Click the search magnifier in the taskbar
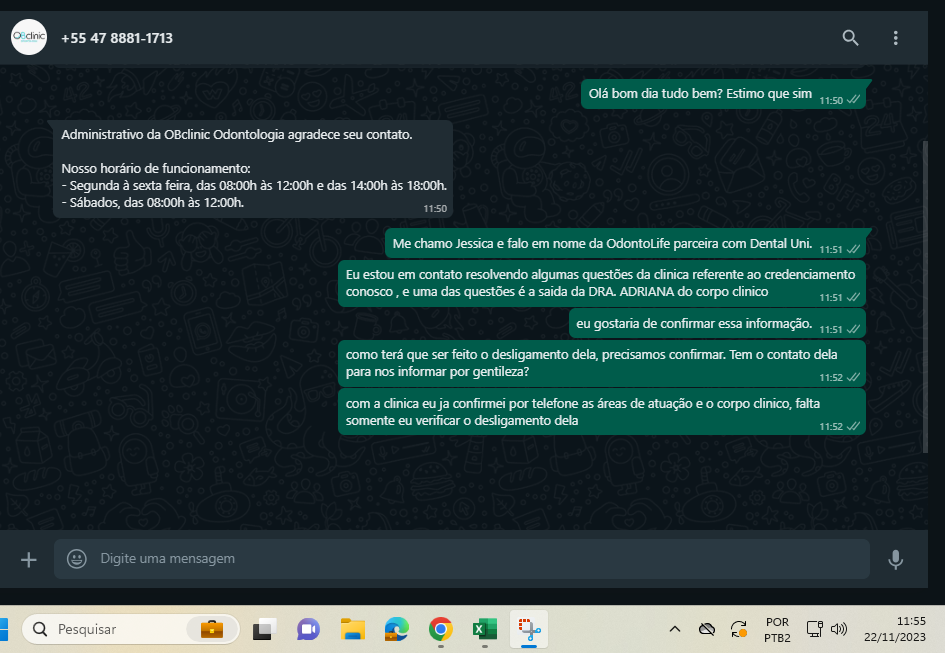The image size is (945, 653). tap(40, 629)
